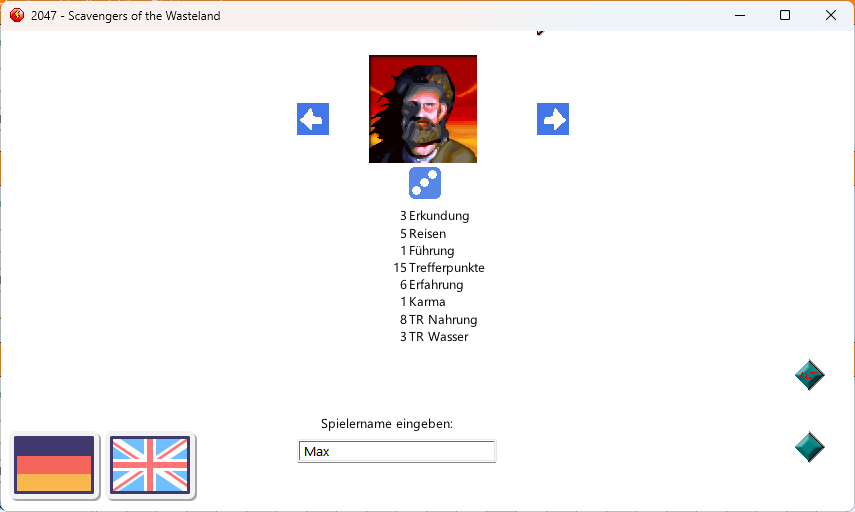Screen dimensions: 855x512
Task: Switch language with the British flag
Action: pos(150,465)
